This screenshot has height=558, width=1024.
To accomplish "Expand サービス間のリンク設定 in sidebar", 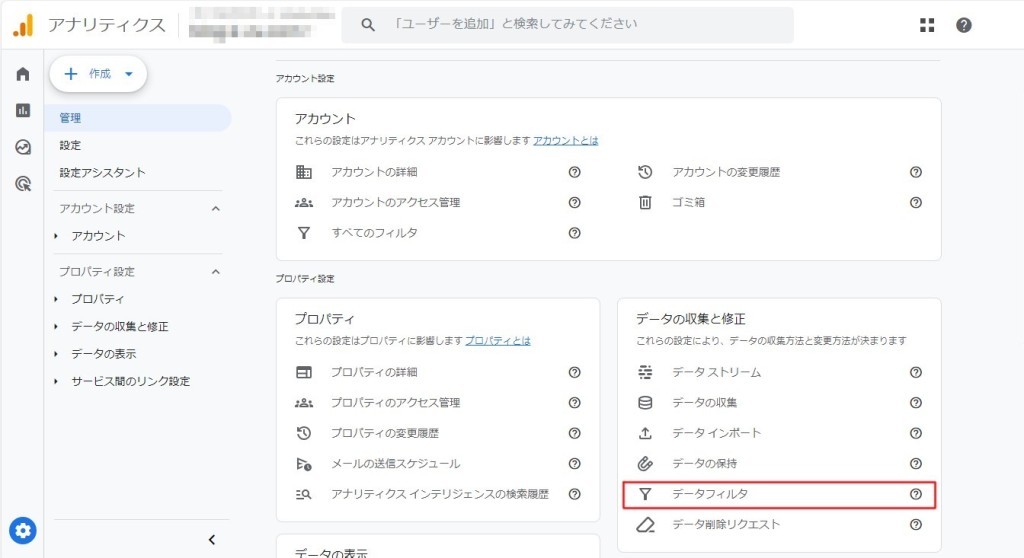I will point(130,381).
